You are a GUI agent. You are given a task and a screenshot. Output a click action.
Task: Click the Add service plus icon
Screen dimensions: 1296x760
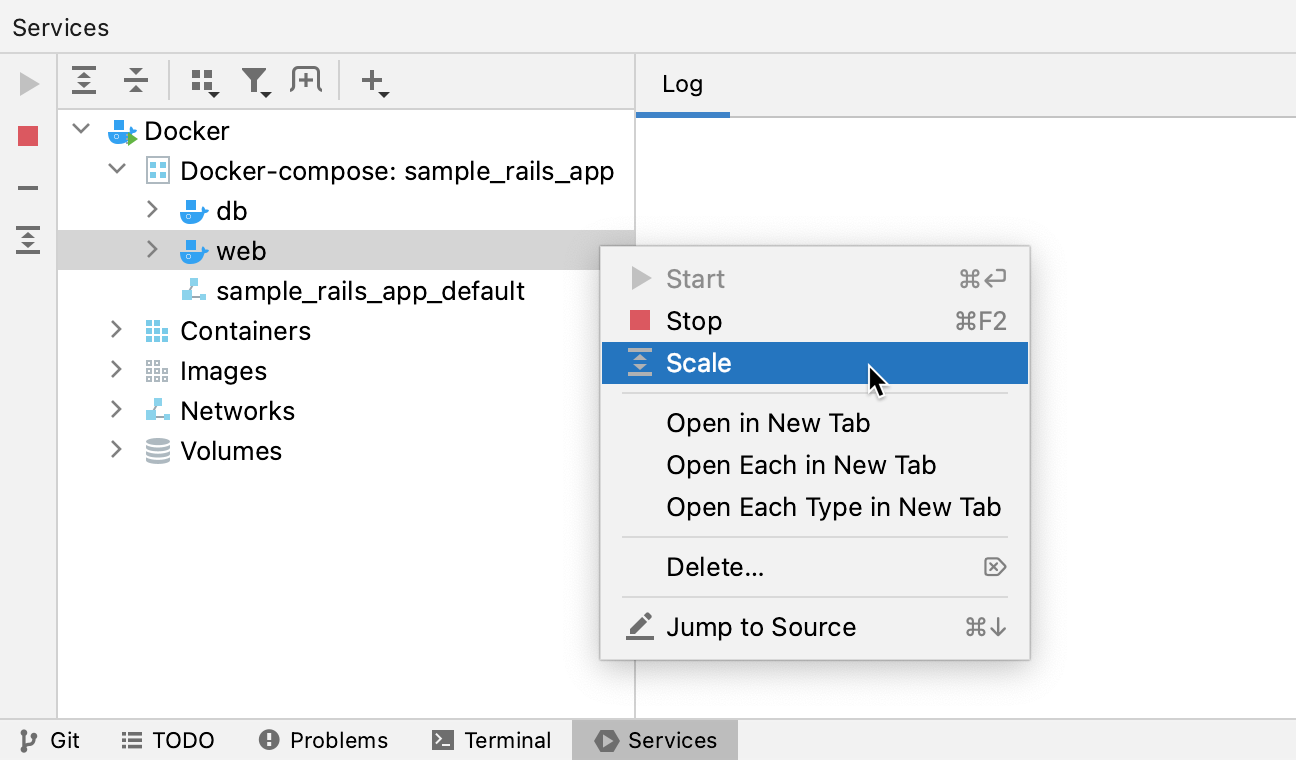pos(372,83)
